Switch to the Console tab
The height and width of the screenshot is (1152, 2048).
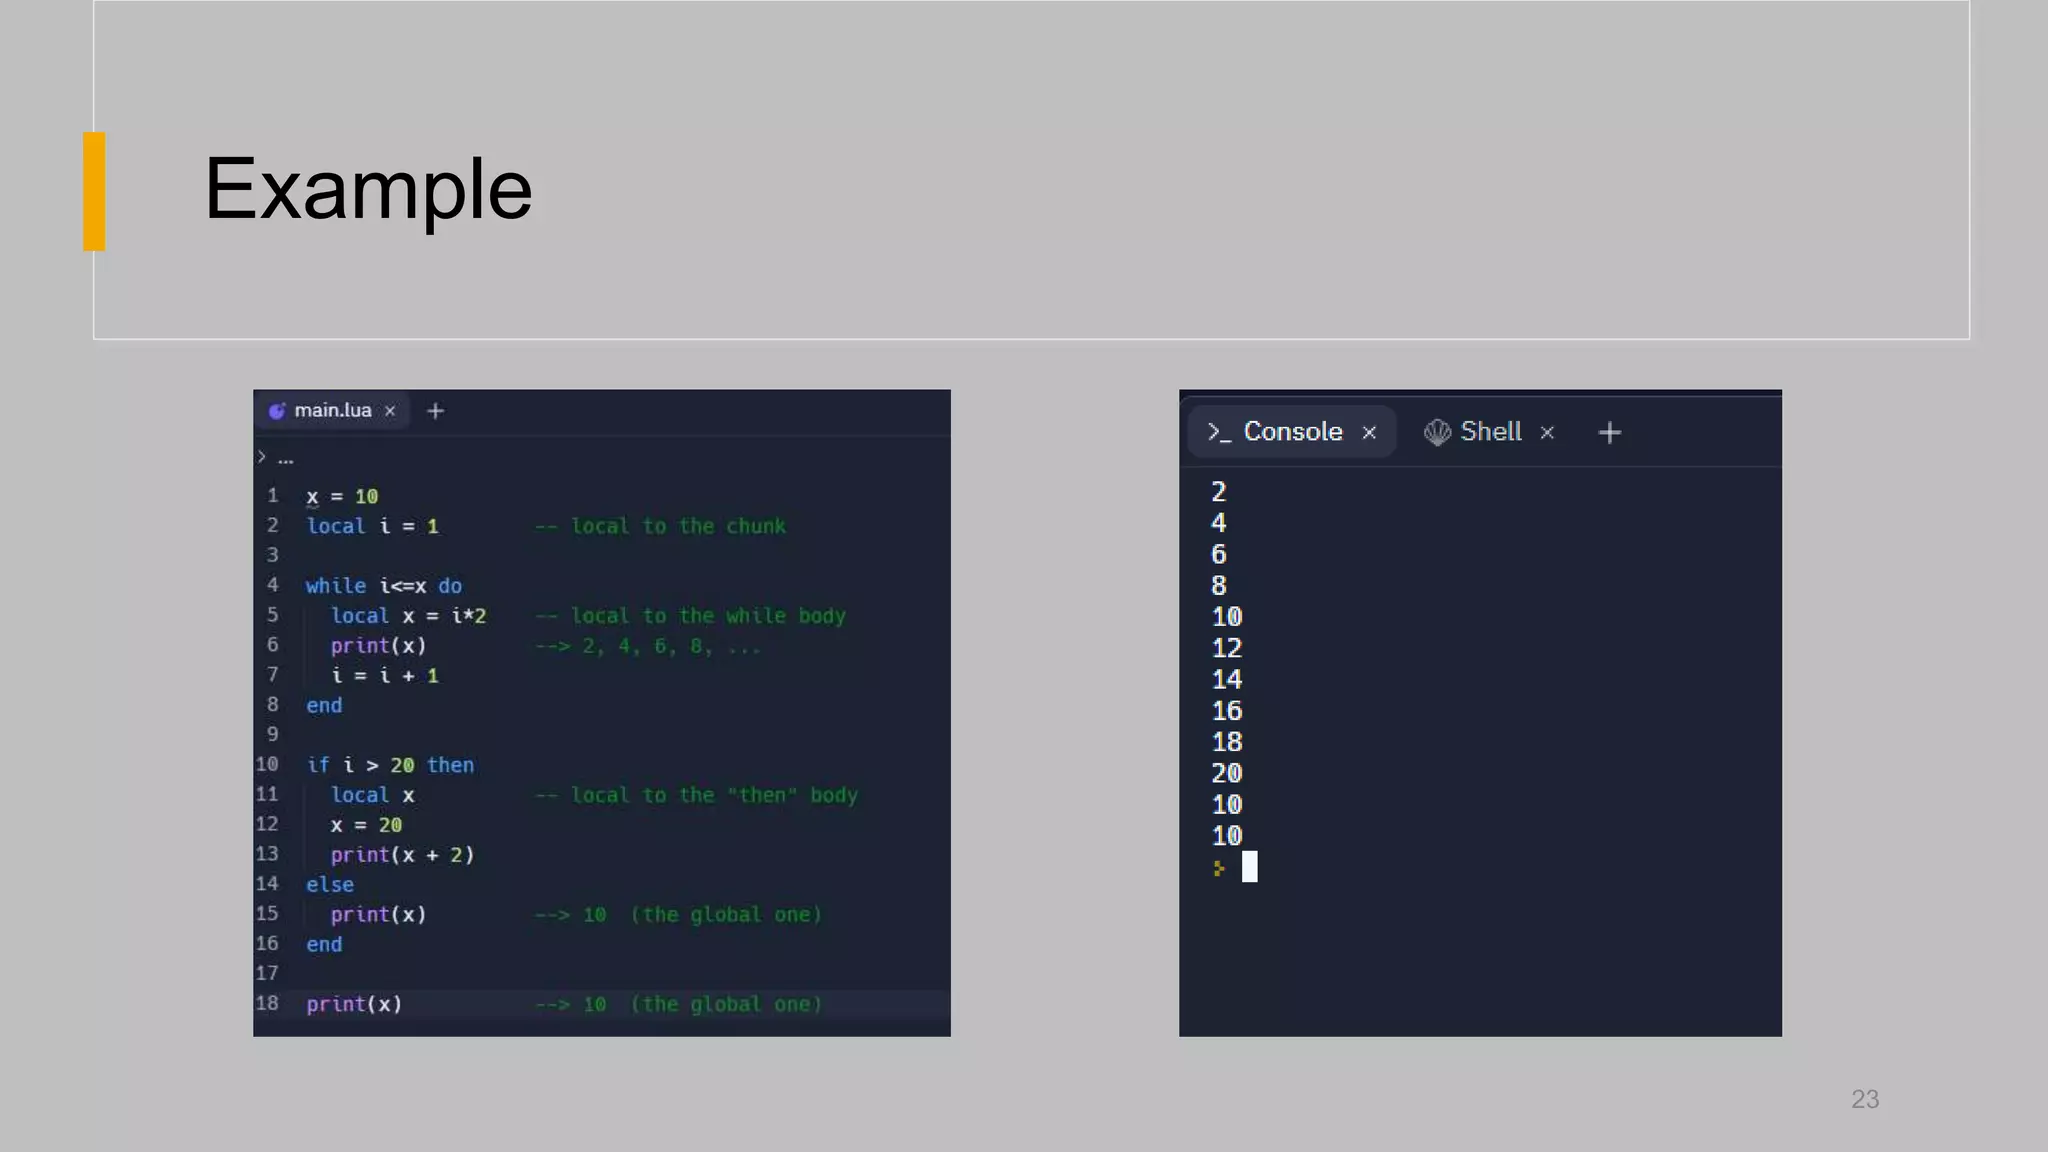pyautogui.click(x=1291, y=432)
